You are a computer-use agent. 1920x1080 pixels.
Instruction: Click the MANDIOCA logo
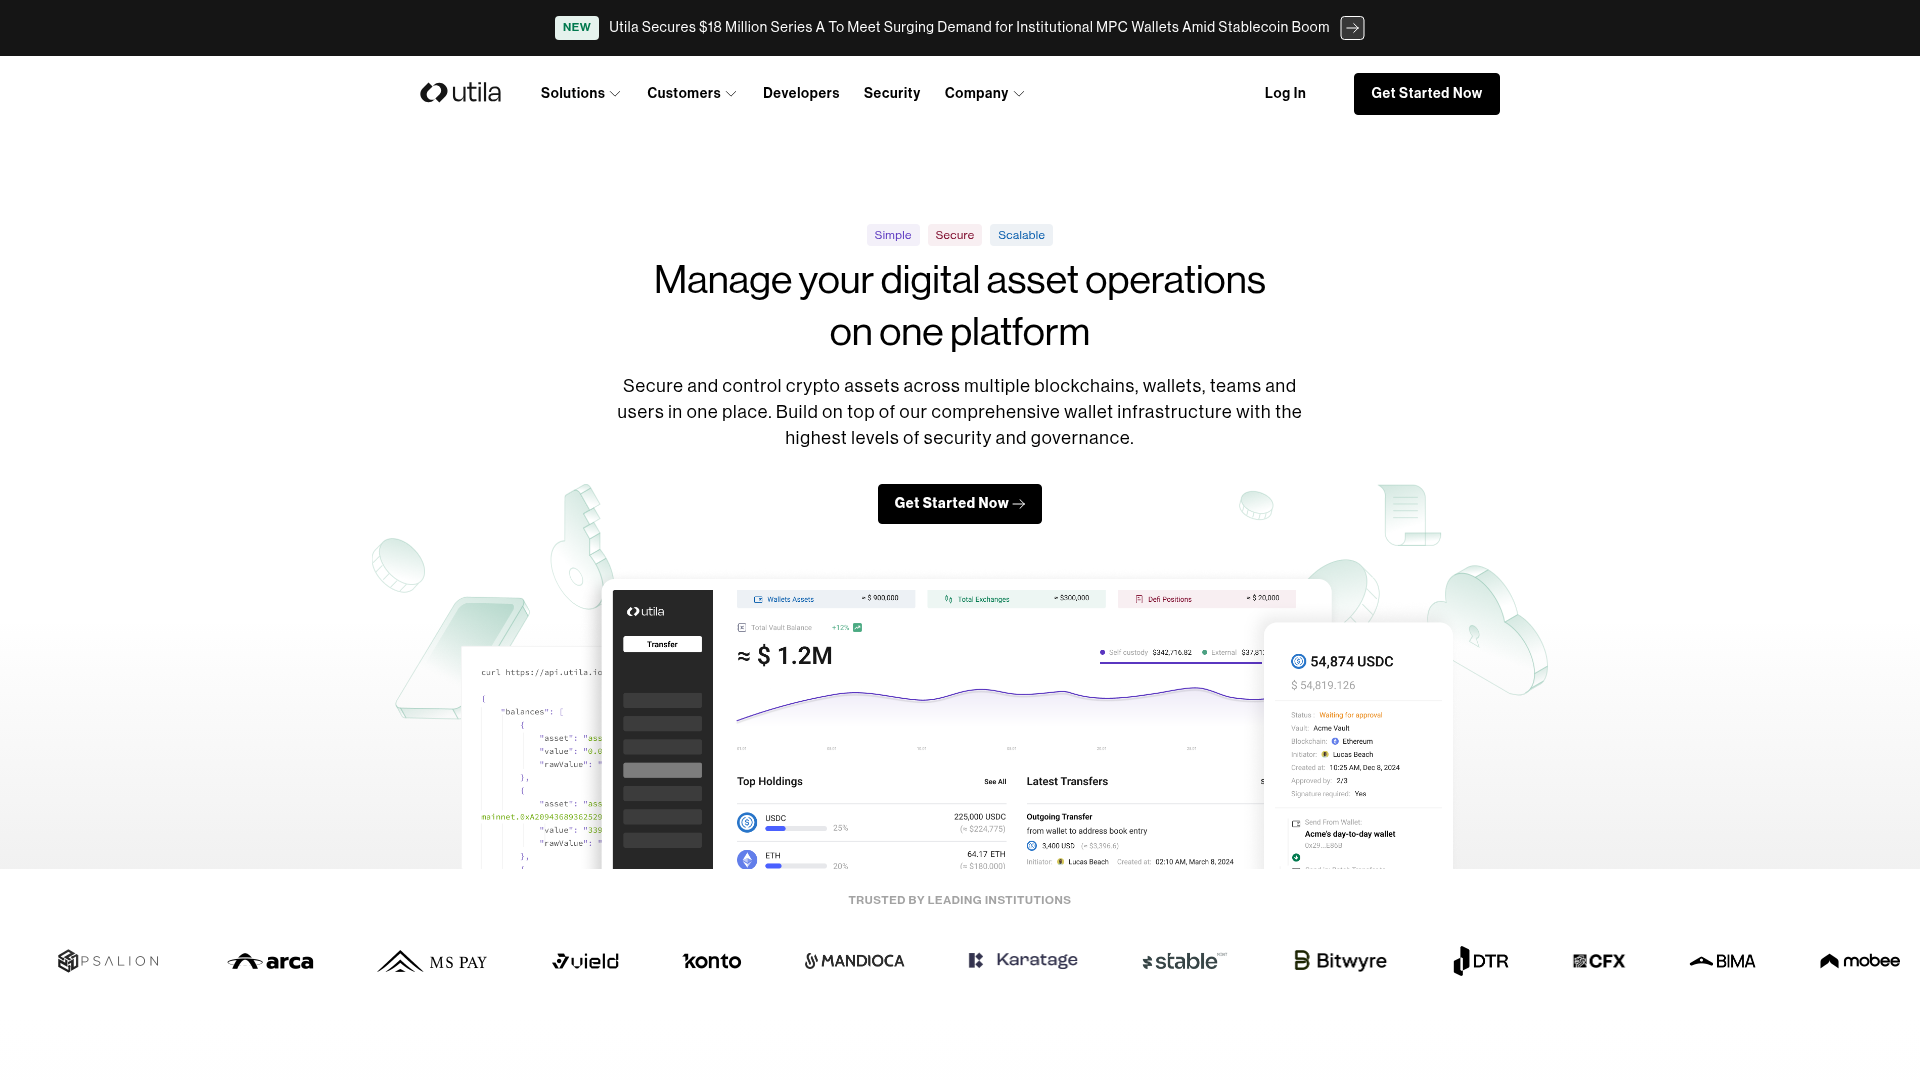[855, 961]
